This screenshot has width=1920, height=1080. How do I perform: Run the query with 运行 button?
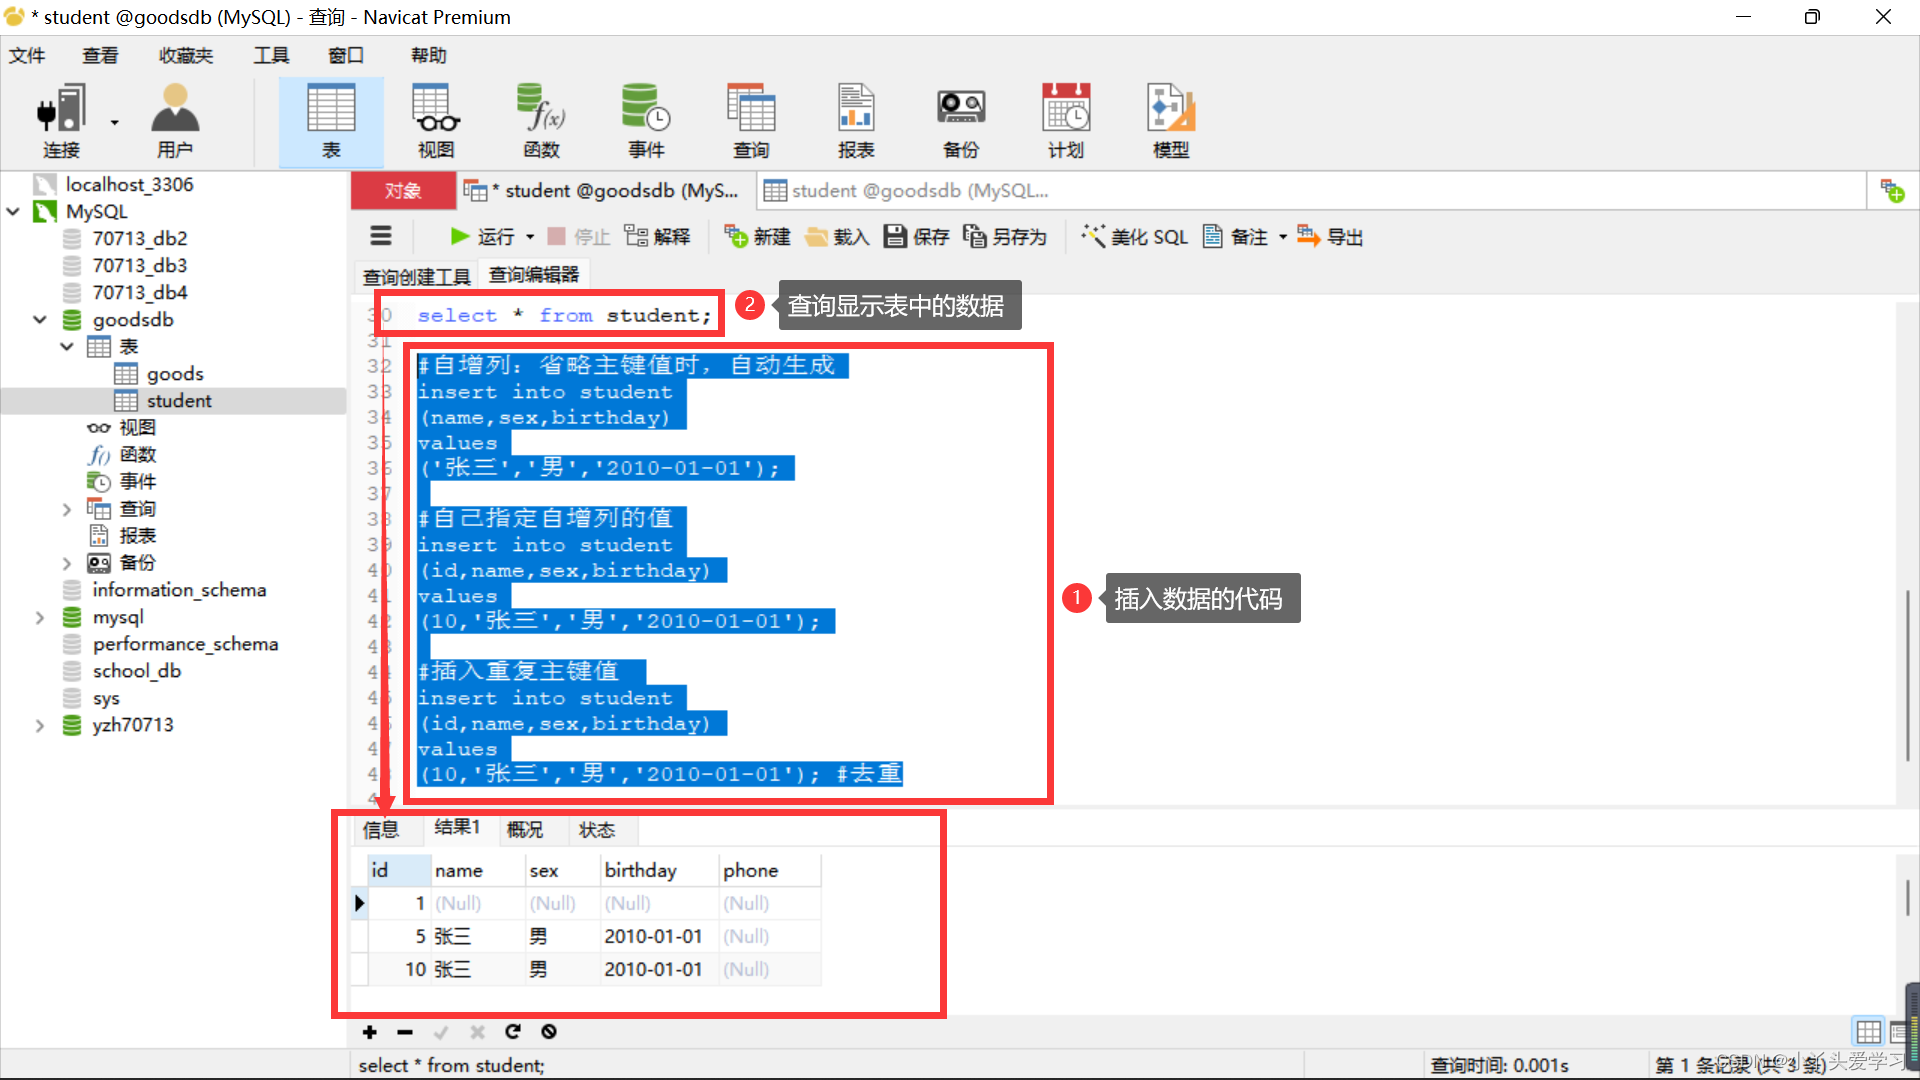point(482,237)
